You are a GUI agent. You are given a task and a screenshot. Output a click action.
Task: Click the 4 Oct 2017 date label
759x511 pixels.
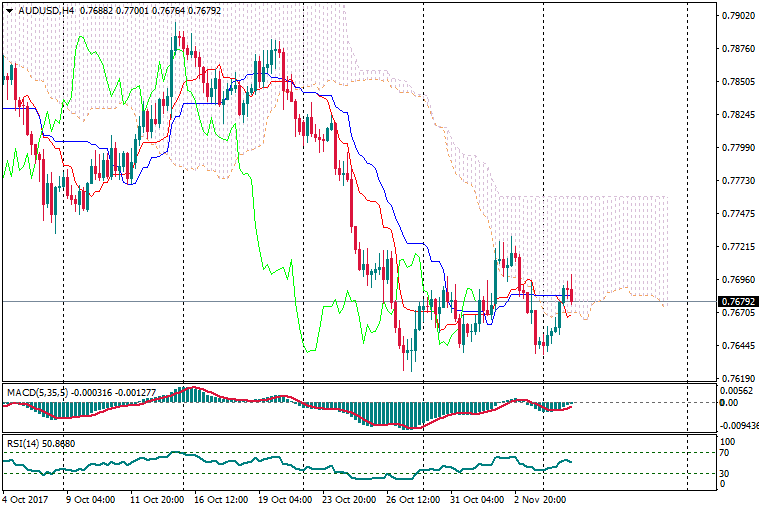[x=27, y=499]
